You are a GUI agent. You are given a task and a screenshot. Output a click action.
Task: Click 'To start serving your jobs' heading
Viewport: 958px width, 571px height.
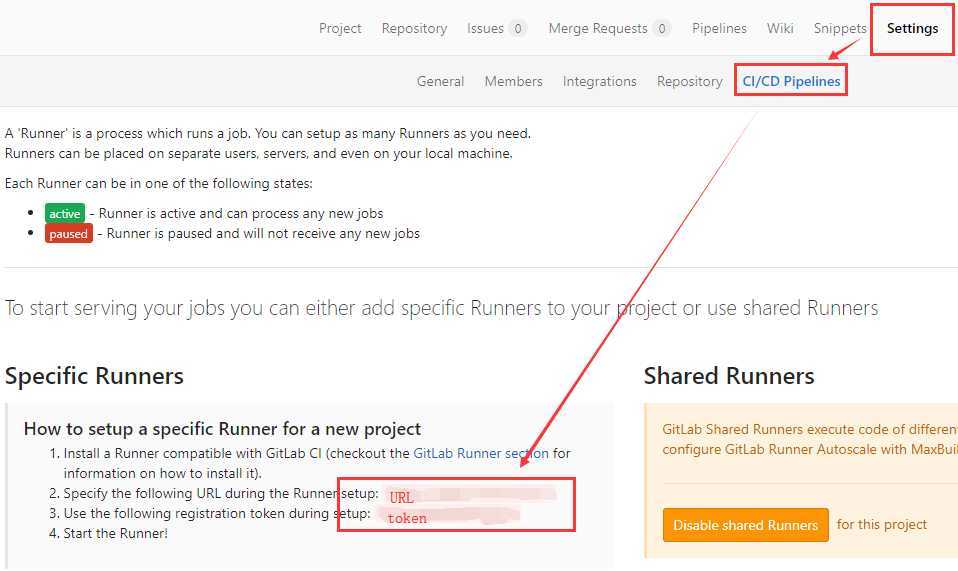(x=441, y=308)
